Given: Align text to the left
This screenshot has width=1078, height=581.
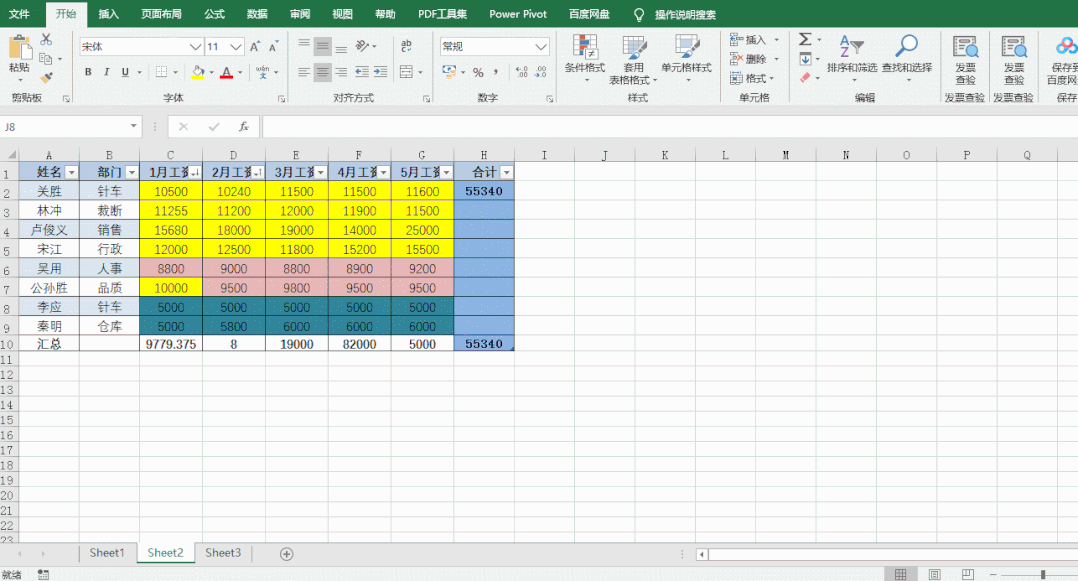Looking at the screenshot, I should point(304,72).
